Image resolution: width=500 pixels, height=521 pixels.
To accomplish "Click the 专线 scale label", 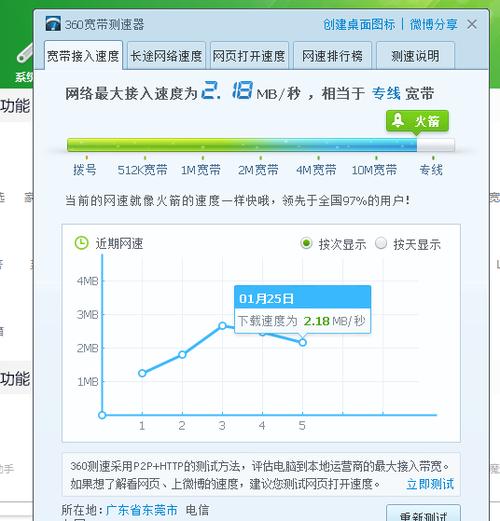I will [x=431, y=170].
